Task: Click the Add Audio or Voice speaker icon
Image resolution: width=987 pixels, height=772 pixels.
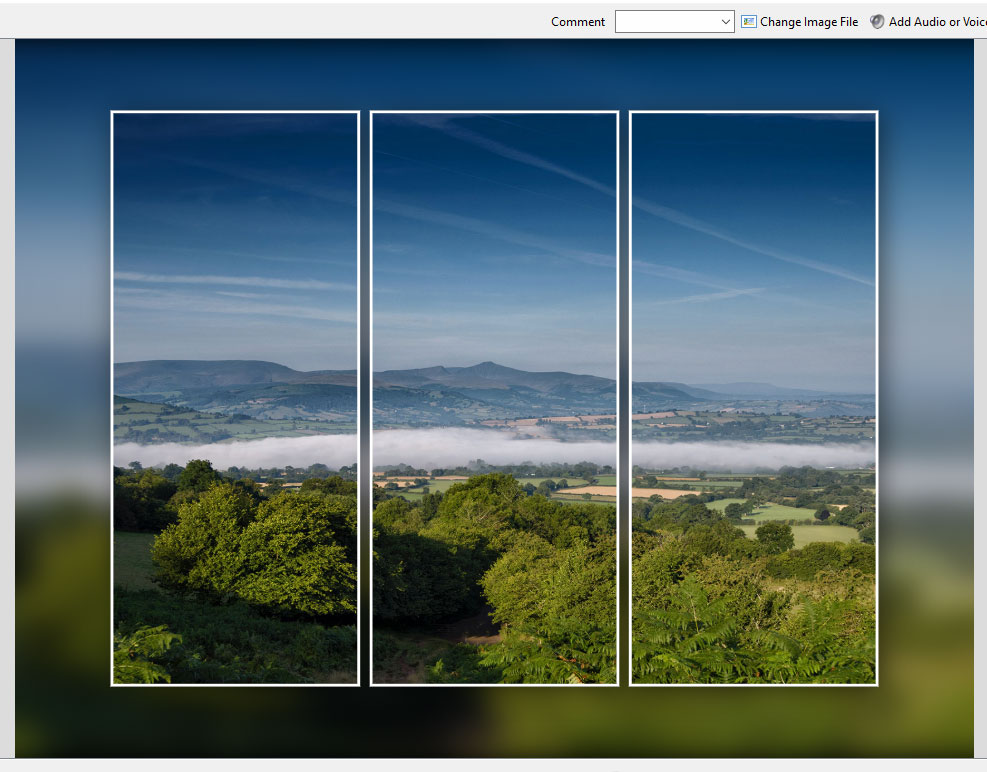Action: coord(877,21)
